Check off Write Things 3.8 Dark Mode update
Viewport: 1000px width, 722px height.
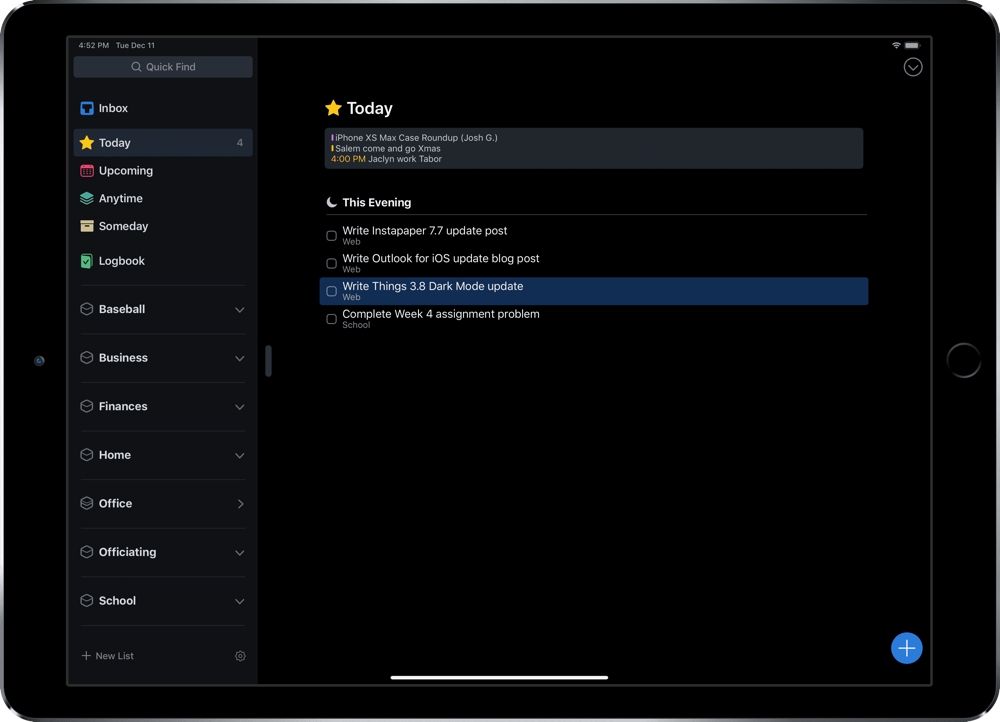[x=332, y=291]
